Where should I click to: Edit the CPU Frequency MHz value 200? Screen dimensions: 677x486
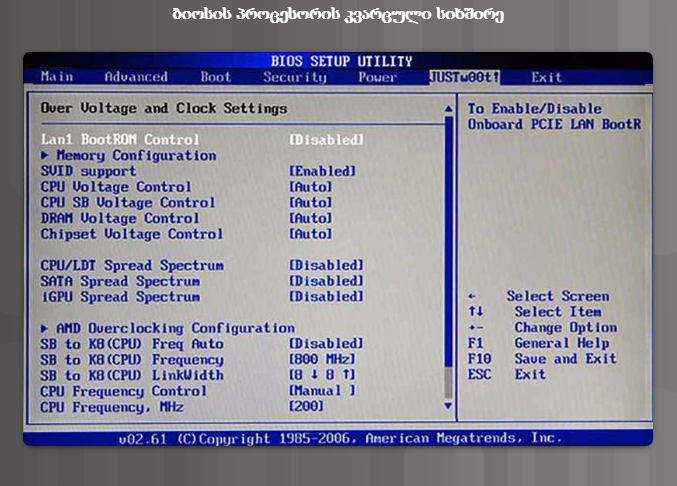[306, 407]
